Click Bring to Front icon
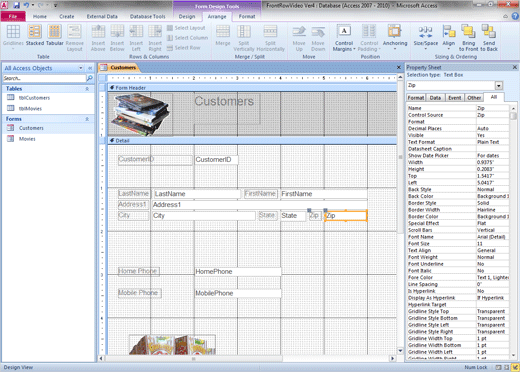 [x=468, y=32]
